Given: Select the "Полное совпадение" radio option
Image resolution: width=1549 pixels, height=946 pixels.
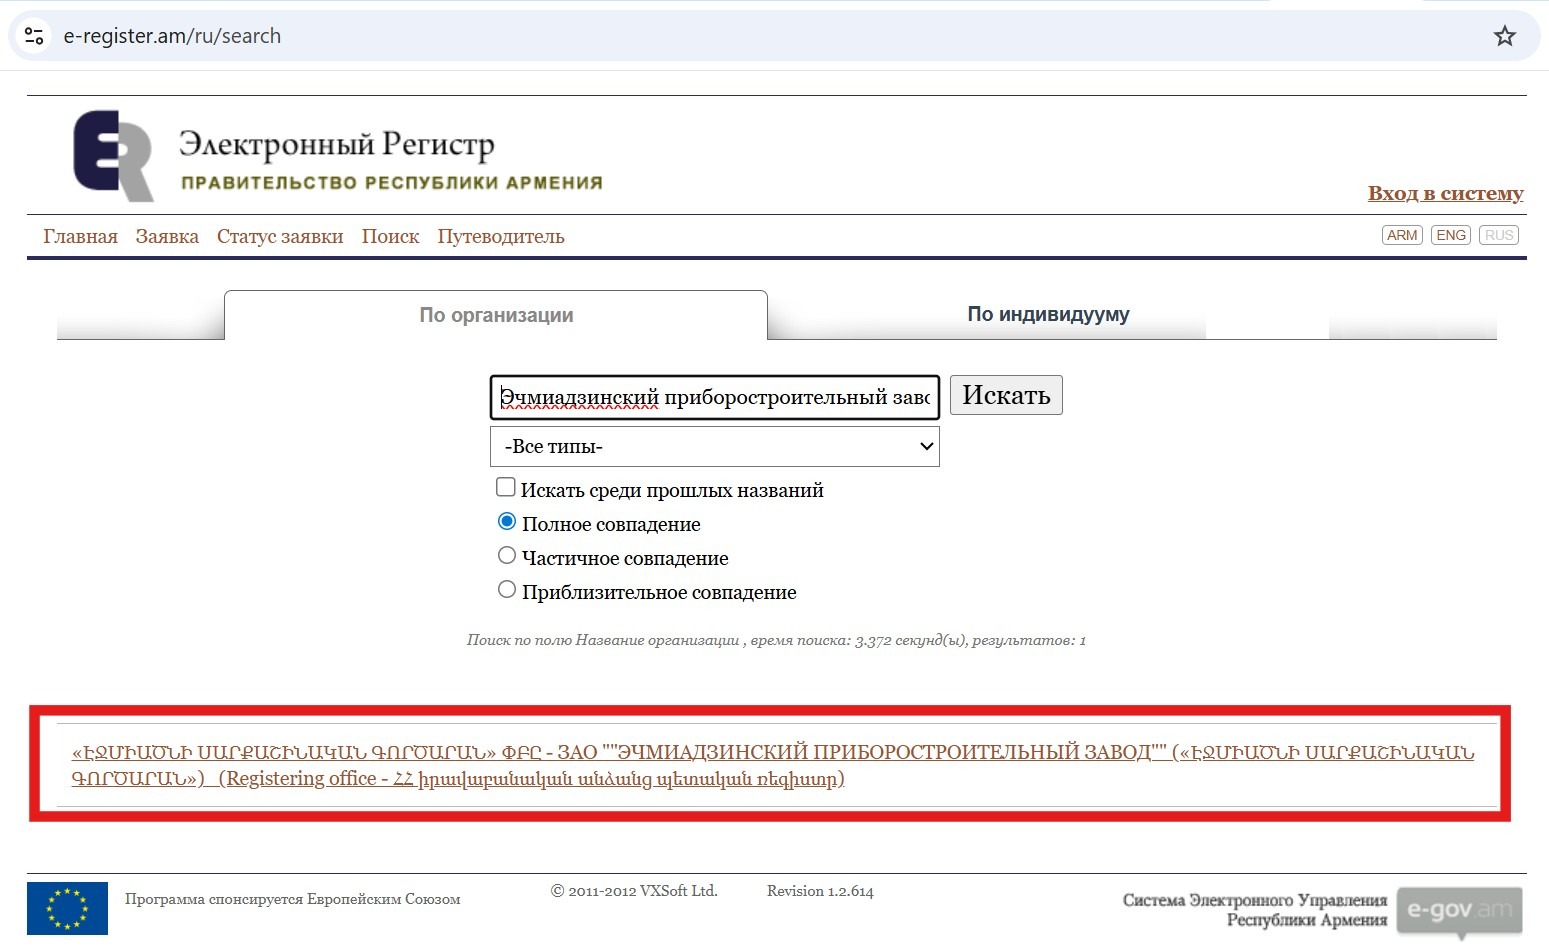Looking at the screenshot, I should (507, 522).
